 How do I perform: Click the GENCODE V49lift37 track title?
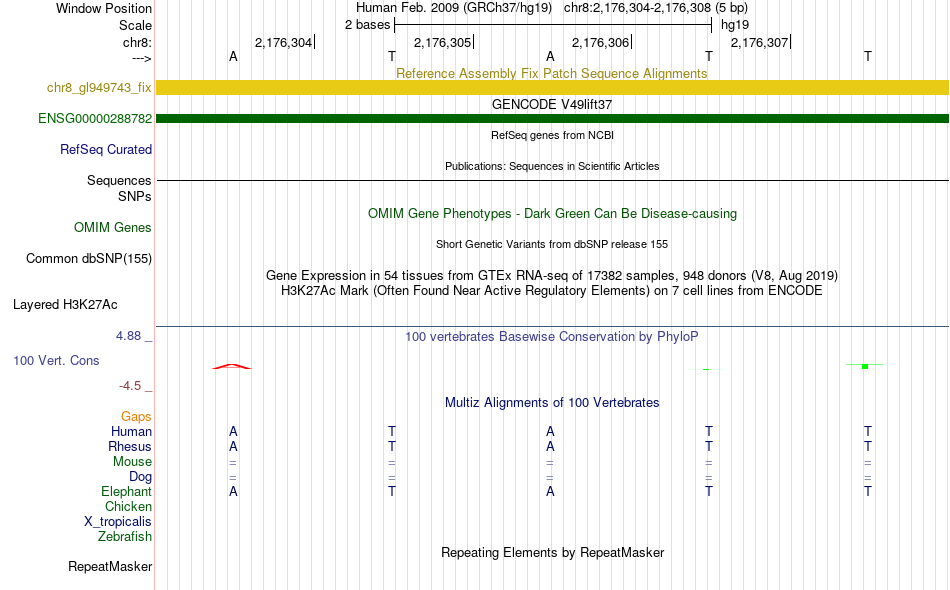tap(552, 104)
